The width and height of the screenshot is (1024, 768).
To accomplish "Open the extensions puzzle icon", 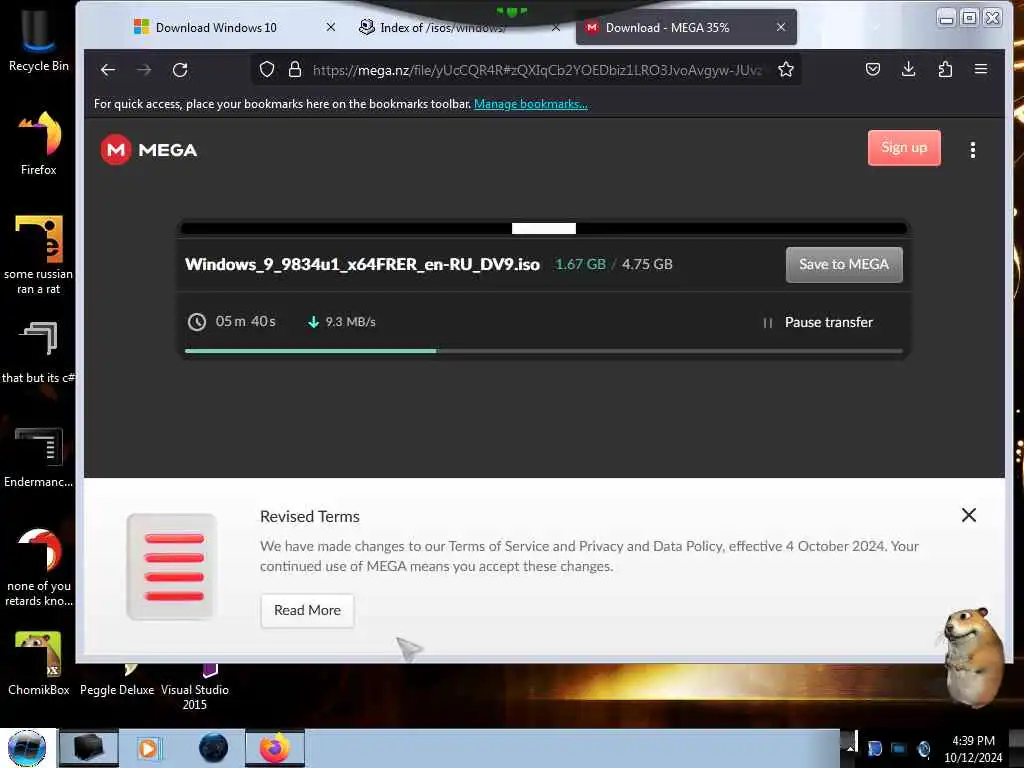I will (x=945, y=69).
